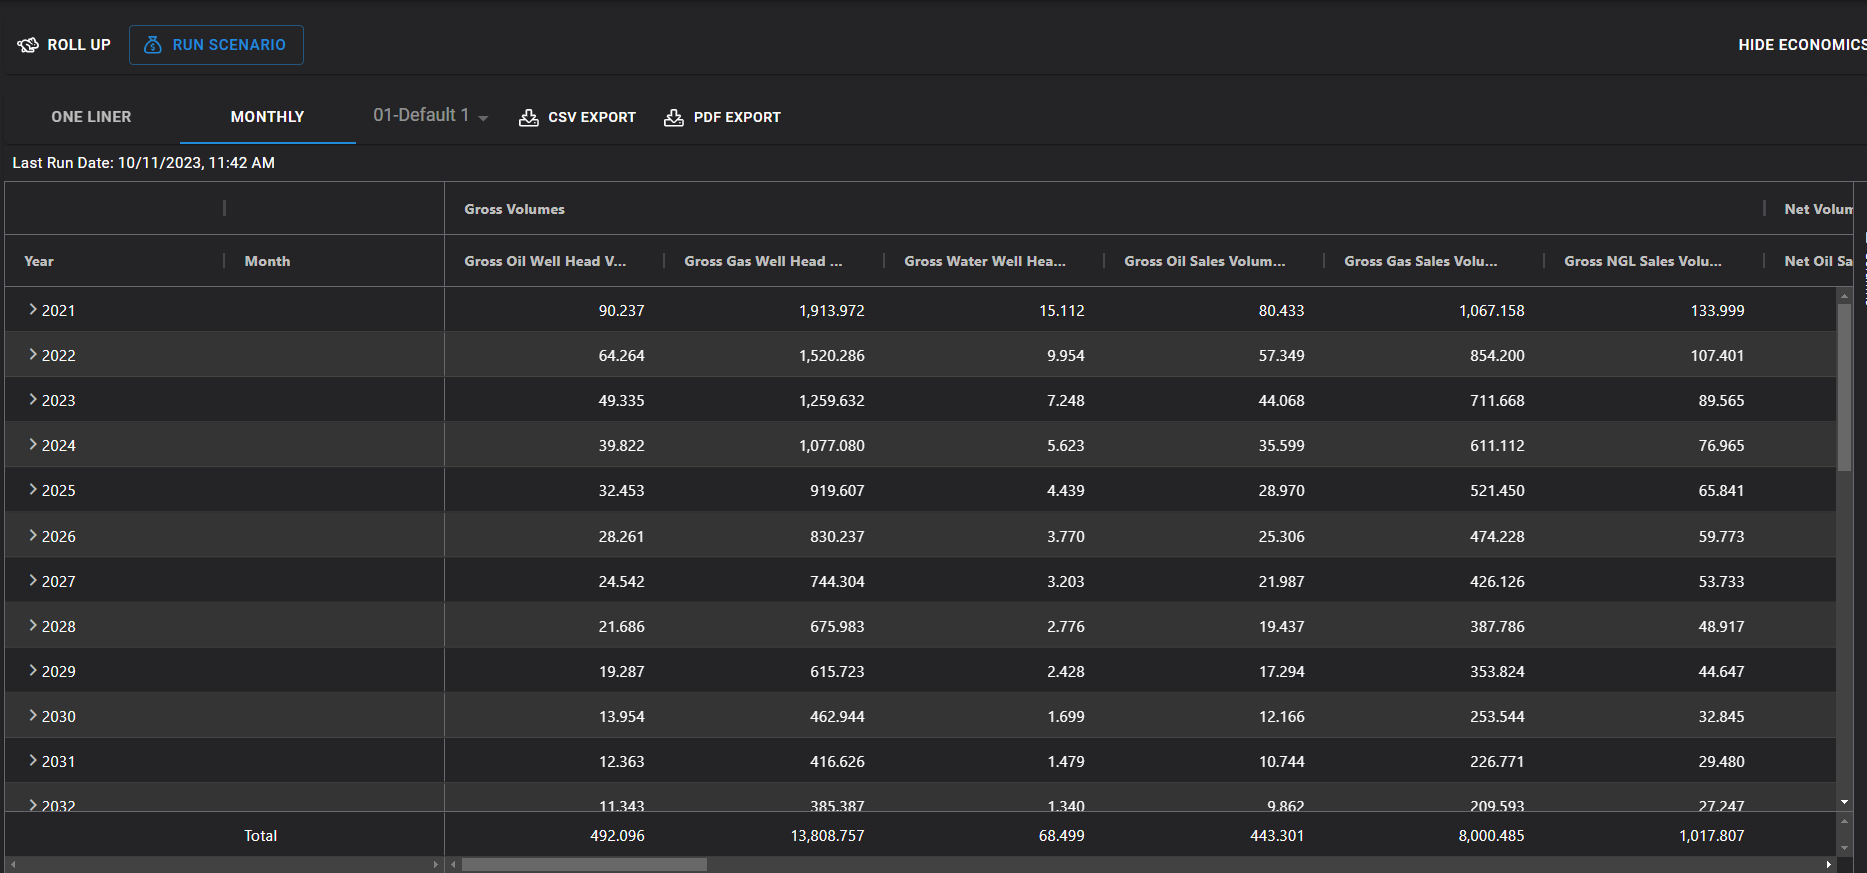This screenshot has height=873, width=1867.
Task: Expand the 2024 year row
Action: pyautogui.click(x=33, y=445)
